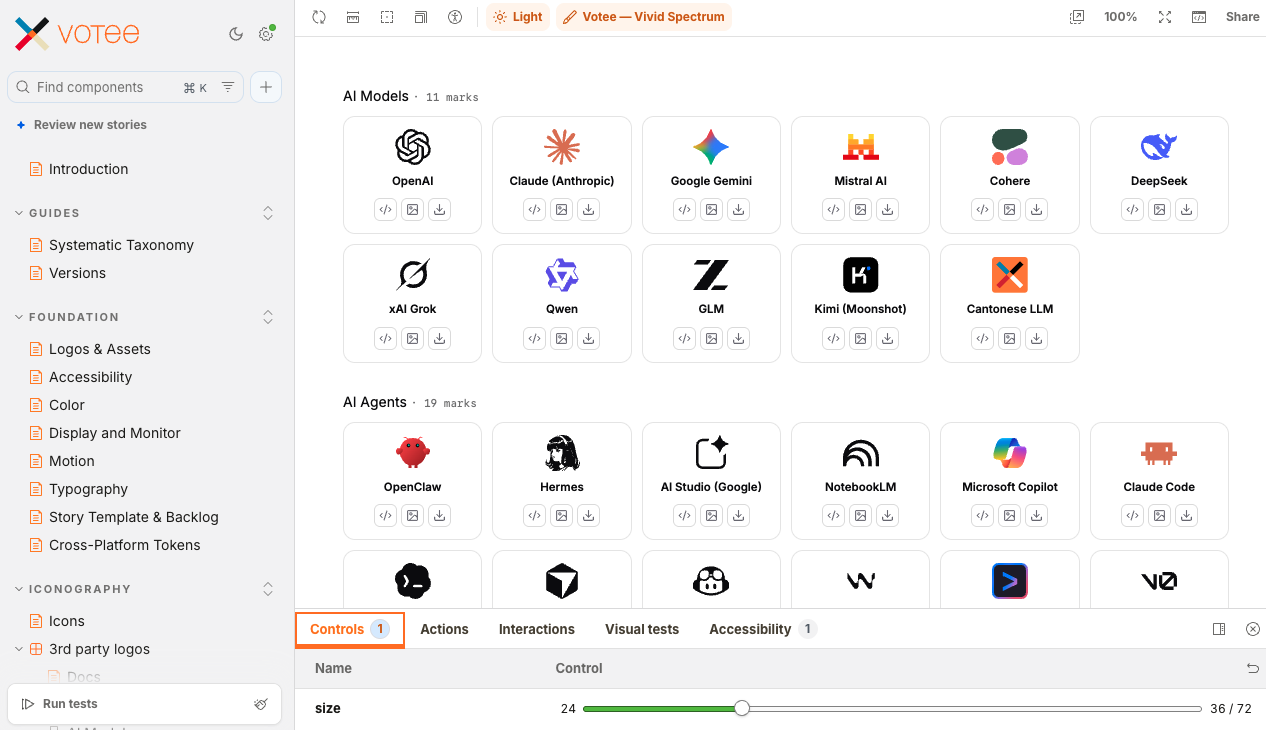Download the Google Gemini logo
1266x730 pixels.
pos(738,210)
